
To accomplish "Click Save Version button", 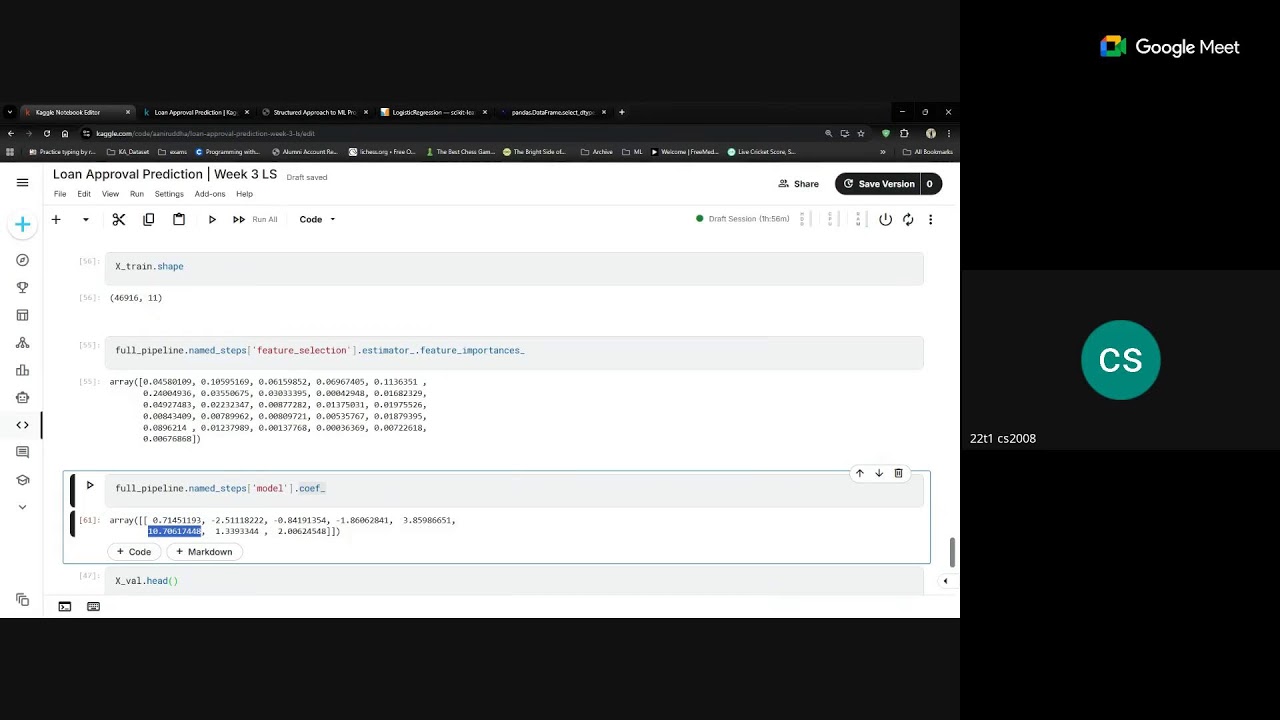I will [878, 184].
